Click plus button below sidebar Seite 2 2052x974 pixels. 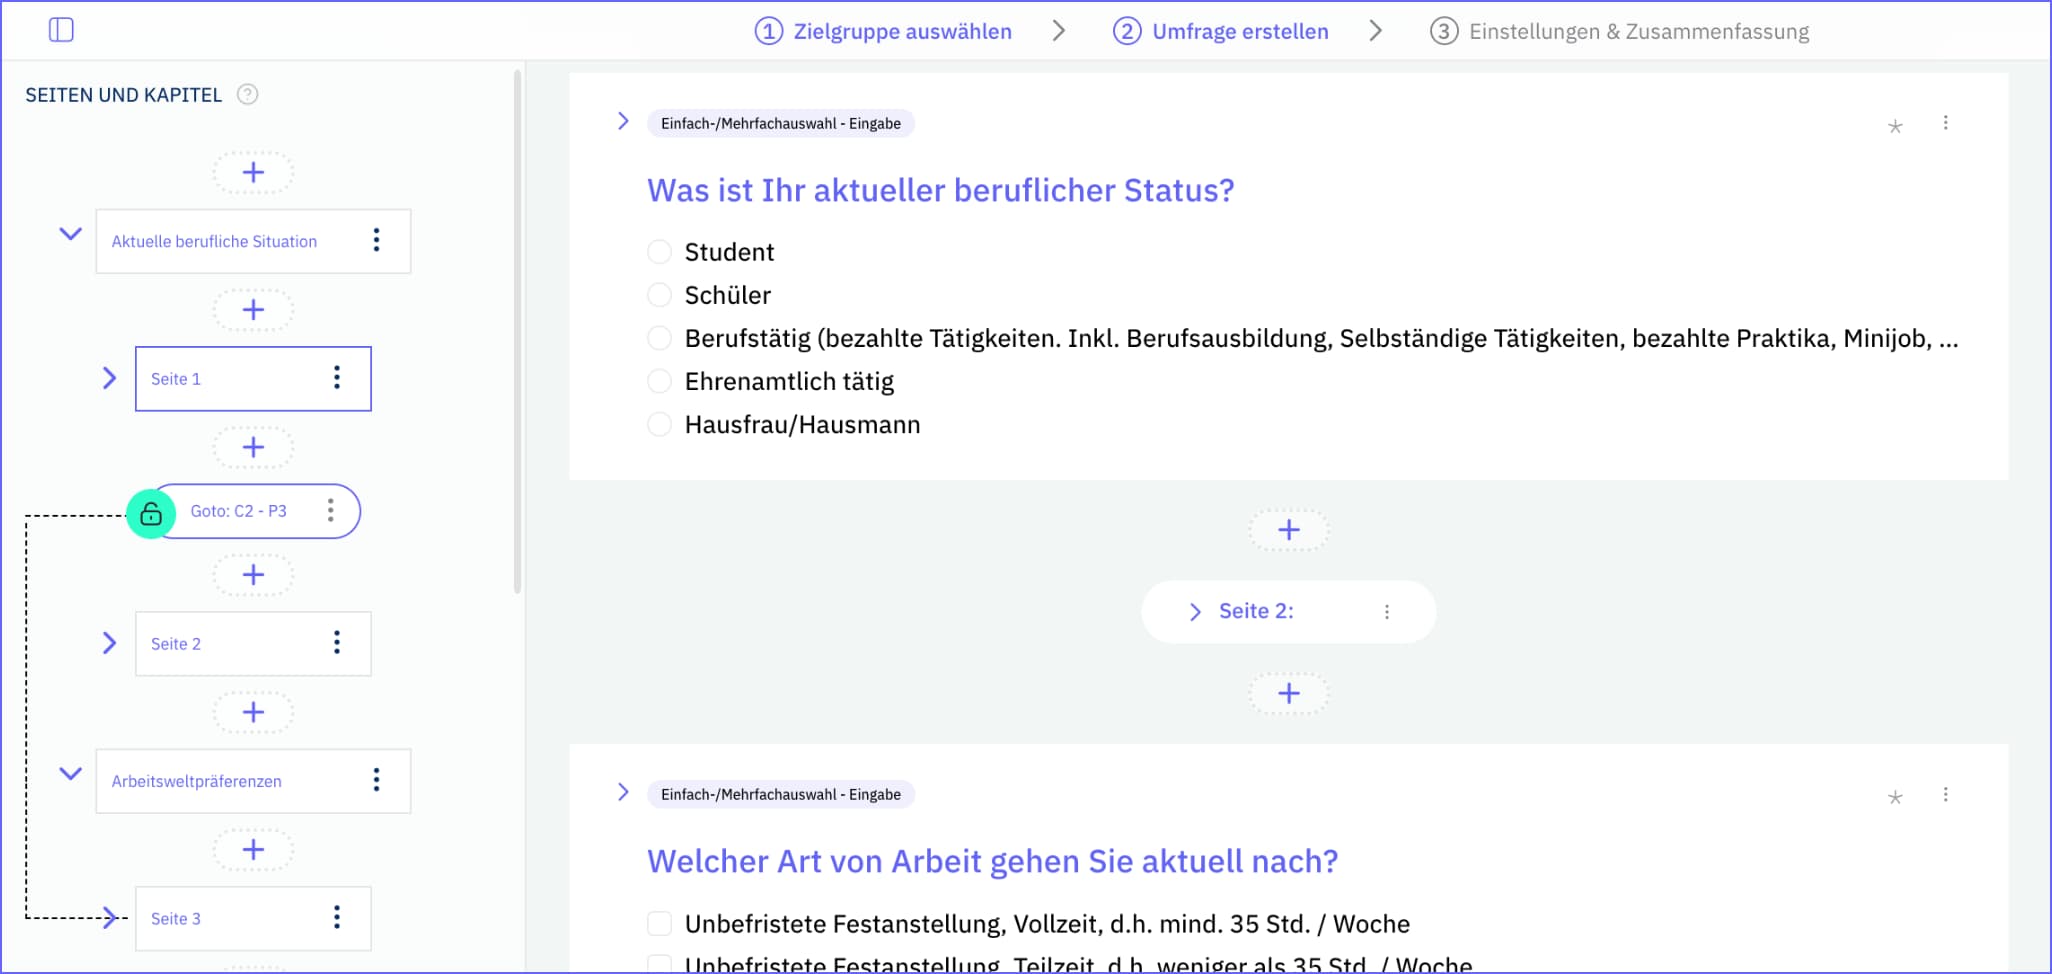pos(253,711)
